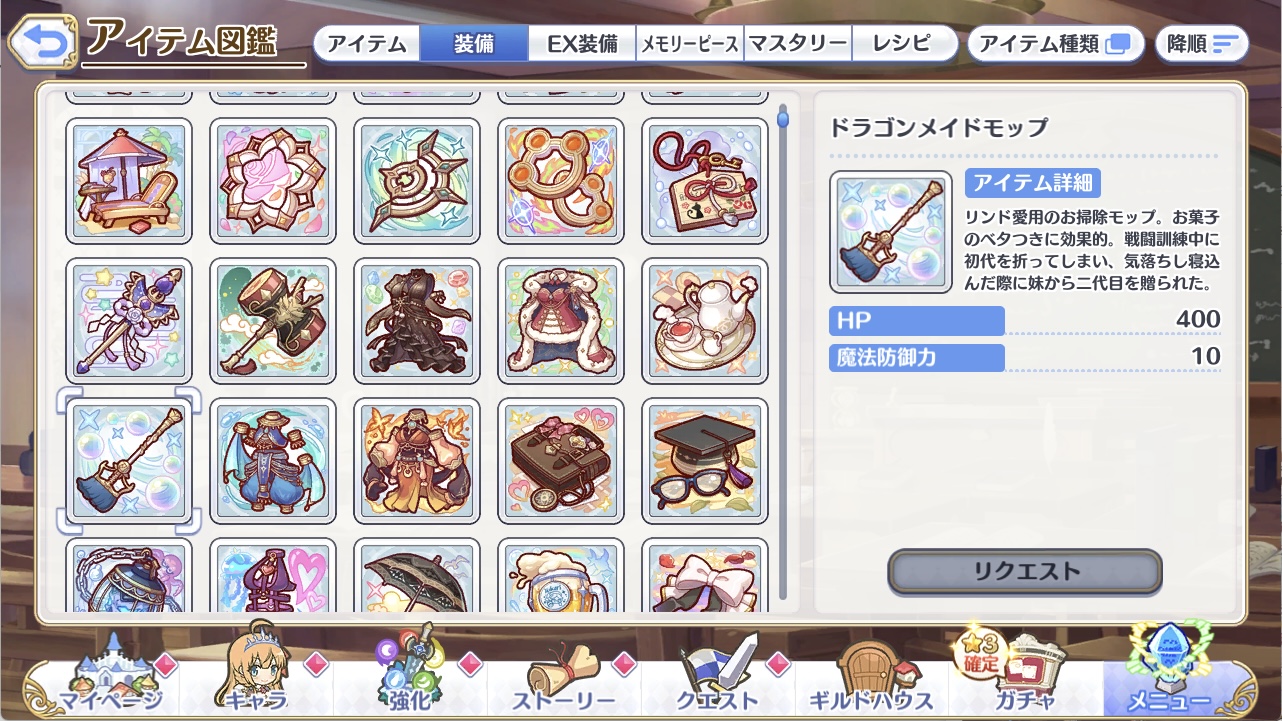Screen dimensions: 1282x721
Task: Click the リクエスト button
Action: point(1025,572)
